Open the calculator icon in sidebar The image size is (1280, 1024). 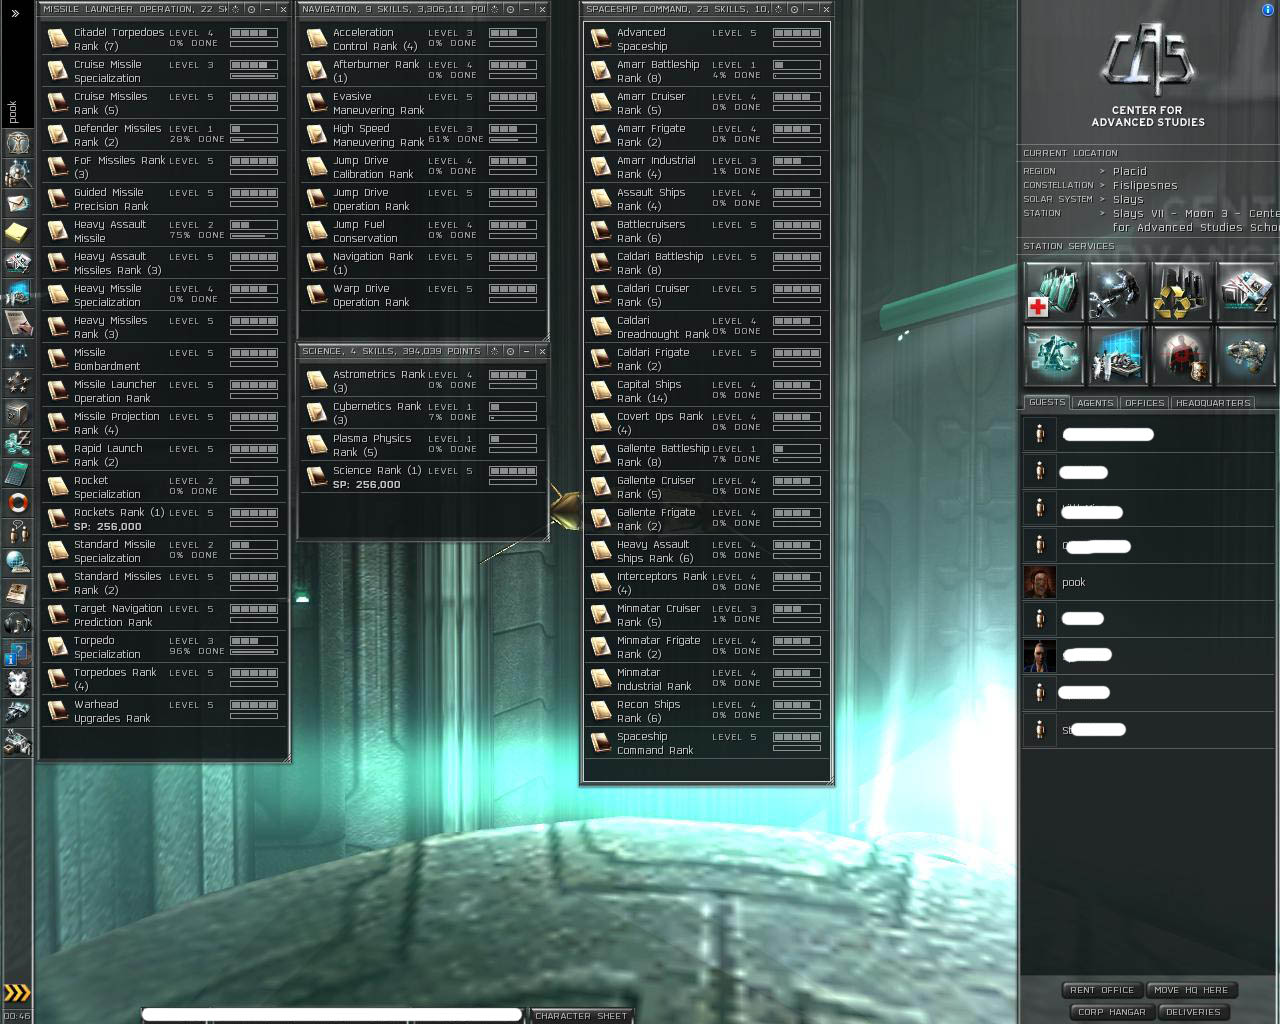coord(18,472)
